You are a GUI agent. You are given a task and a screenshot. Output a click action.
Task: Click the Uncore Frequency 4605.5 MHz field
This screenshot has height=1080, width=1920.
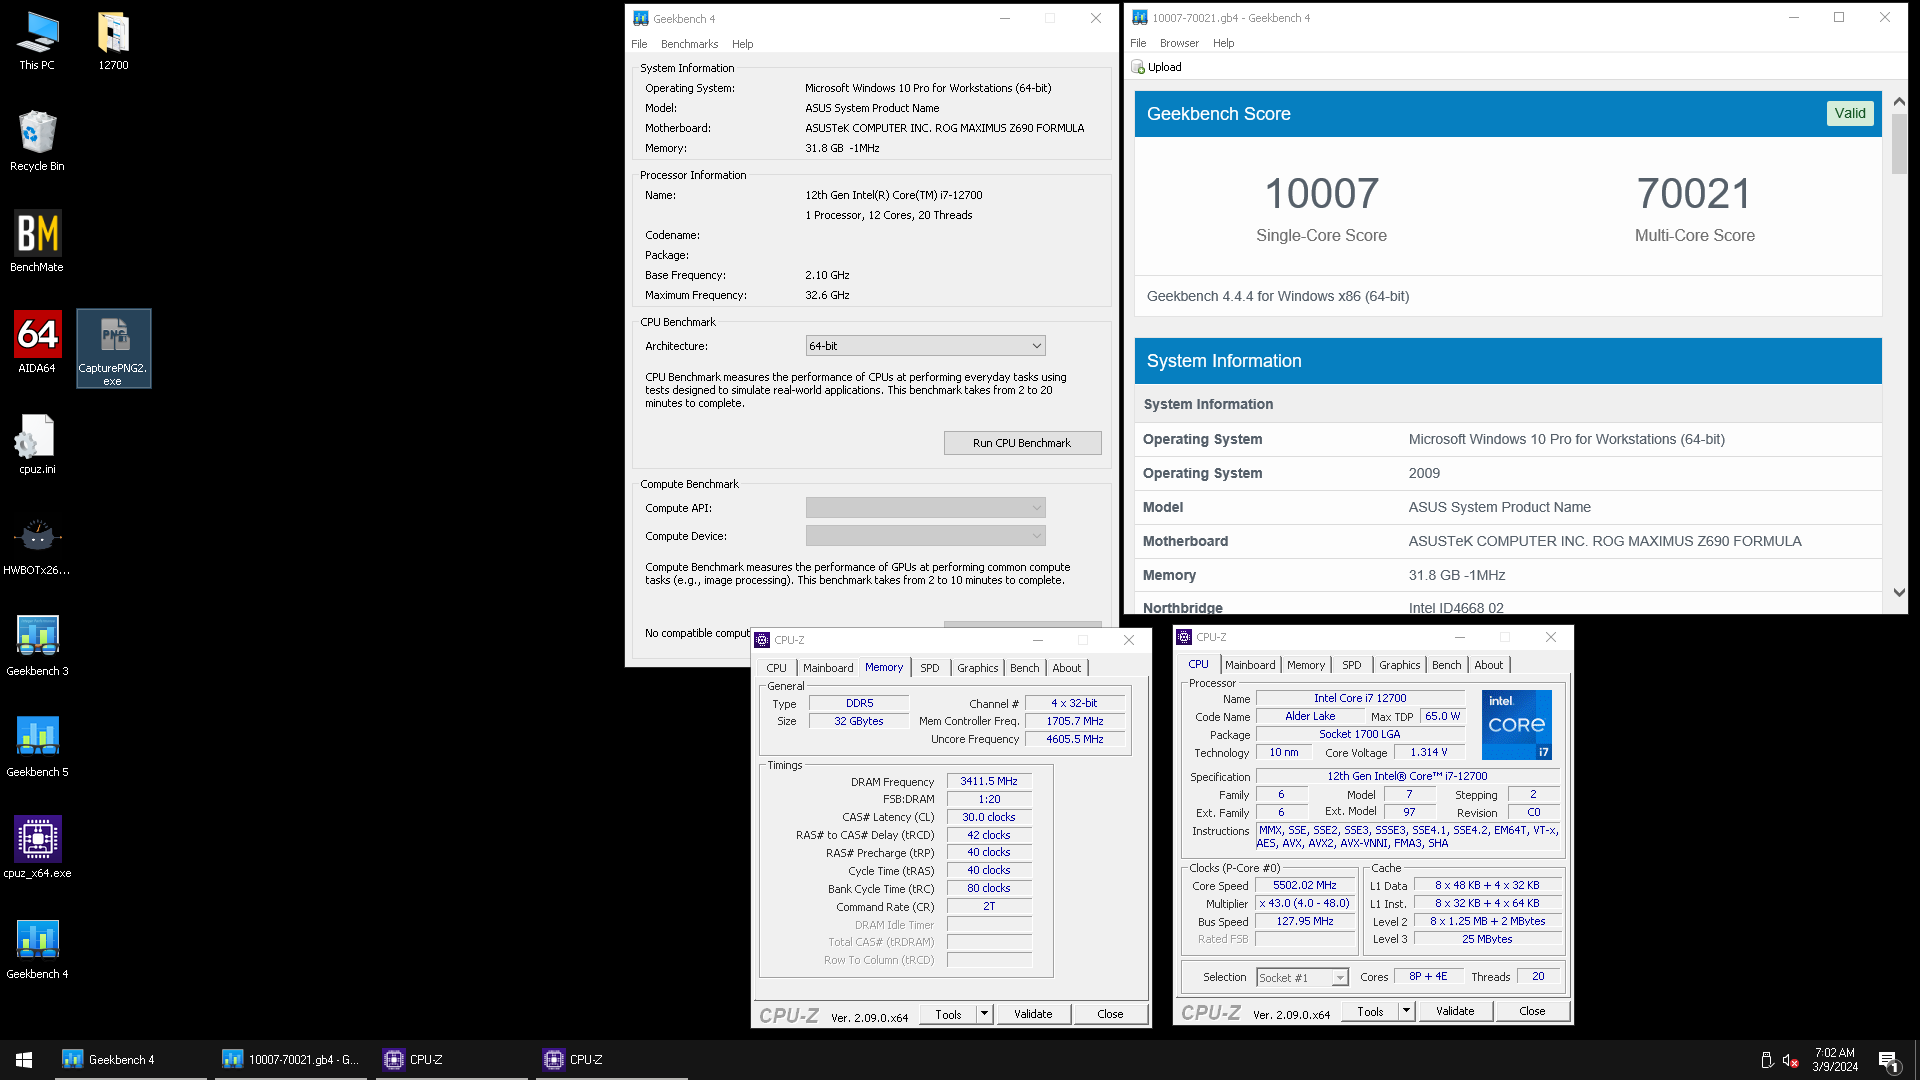(1074, 740)
